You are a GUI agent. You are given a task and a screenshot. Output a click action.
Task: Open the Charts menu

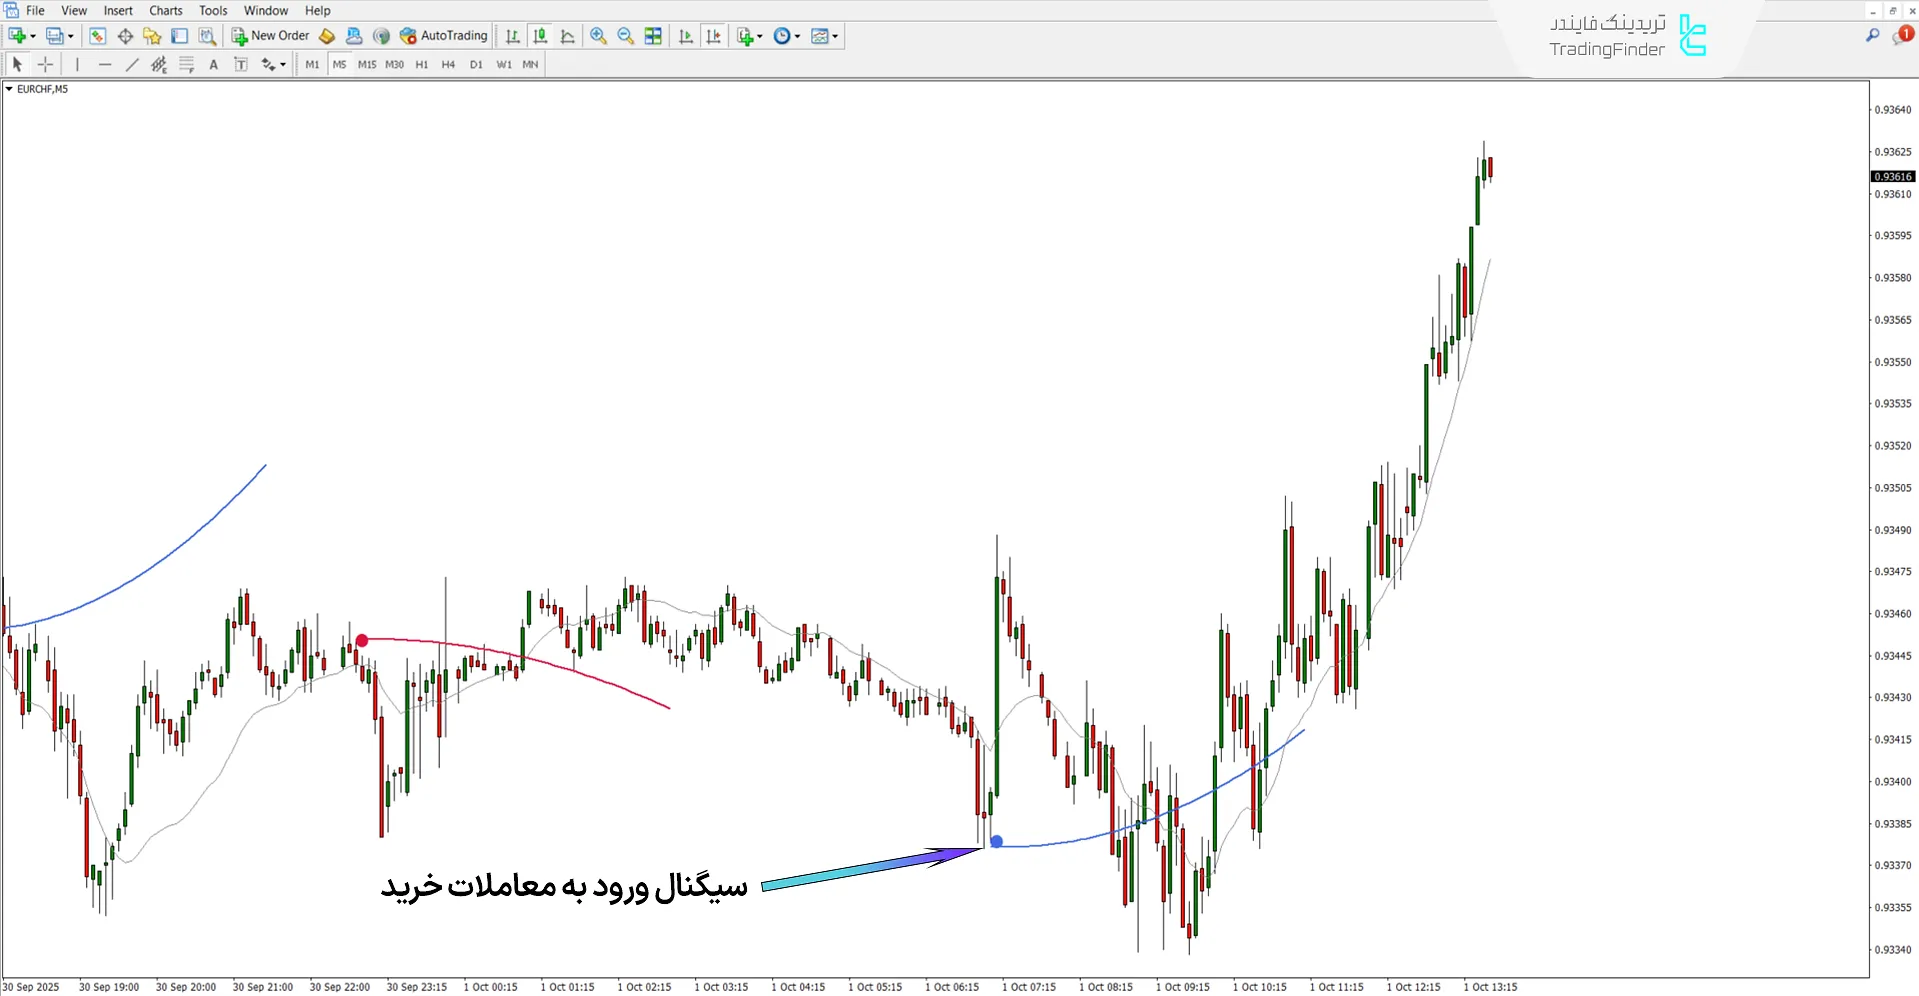(165, 10)
